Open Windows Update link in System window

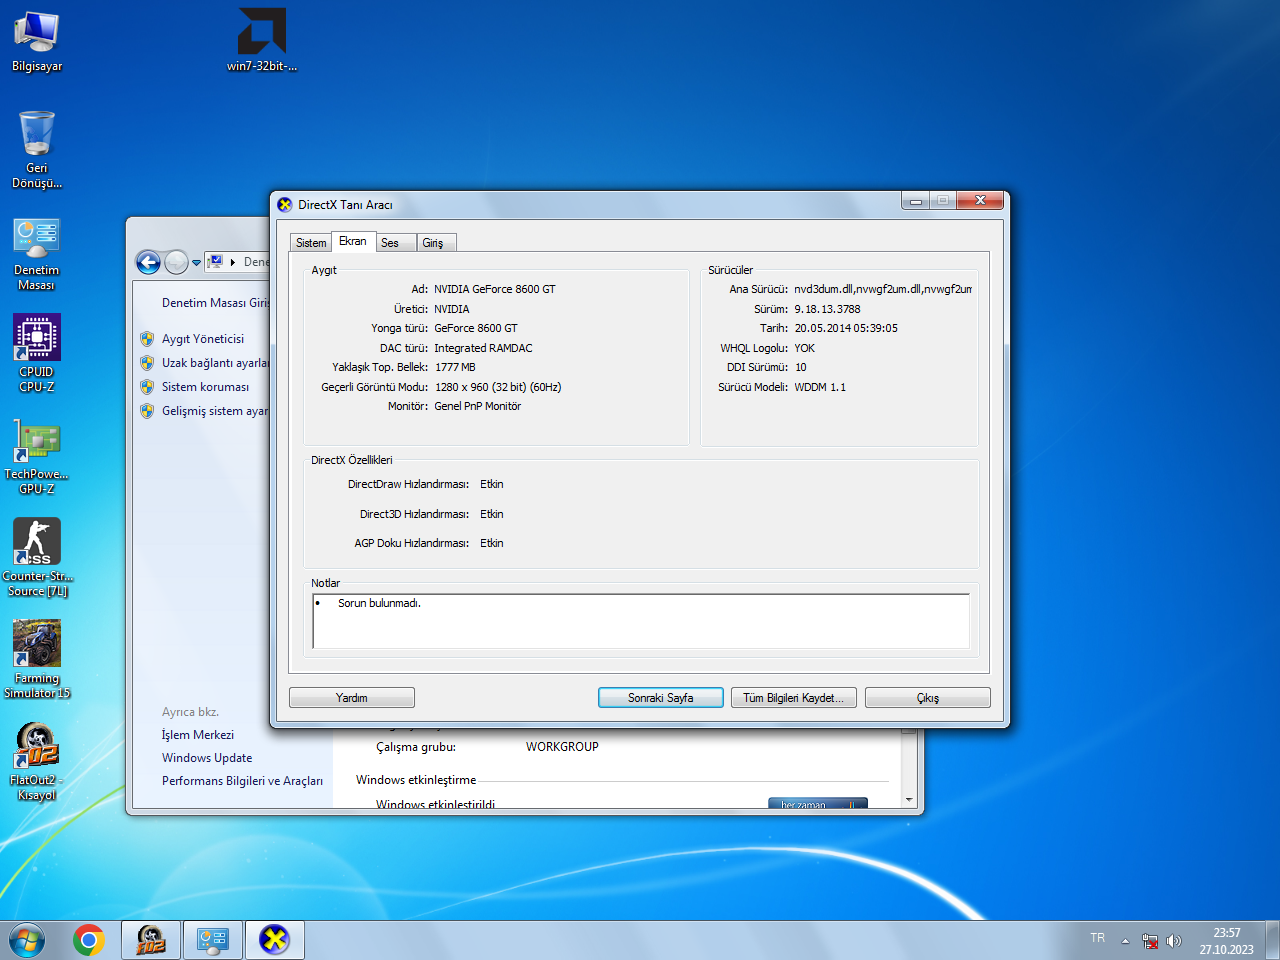coord(207,758)
